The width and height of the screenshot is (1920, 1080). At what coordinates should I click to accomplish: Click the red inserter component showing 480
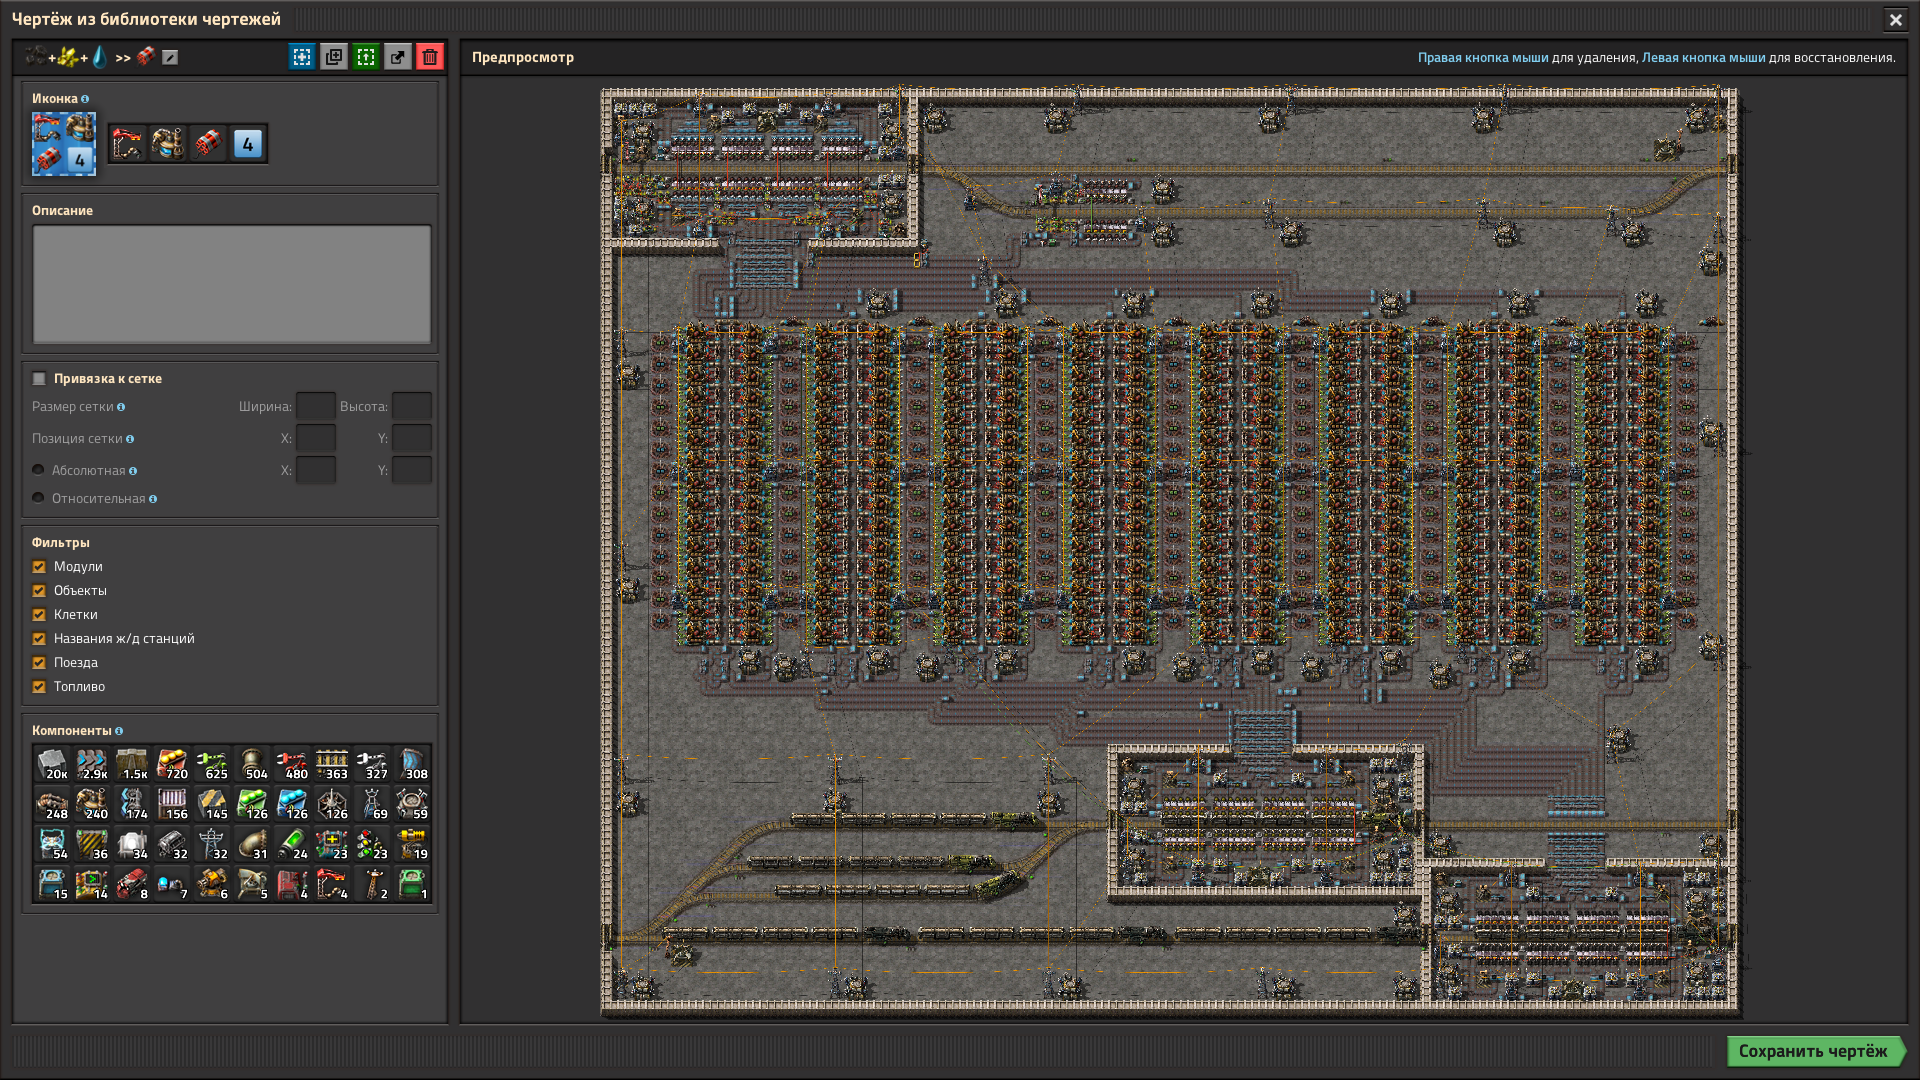click(292, 764)
